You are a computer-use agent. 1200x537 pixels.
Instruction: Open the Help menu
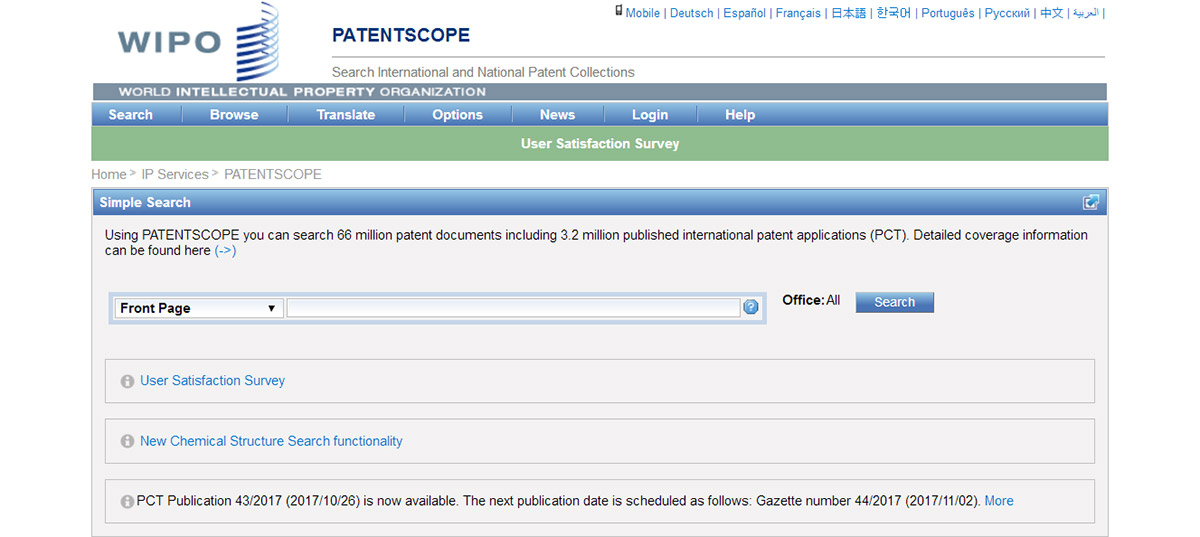click(x=740, y=114)
